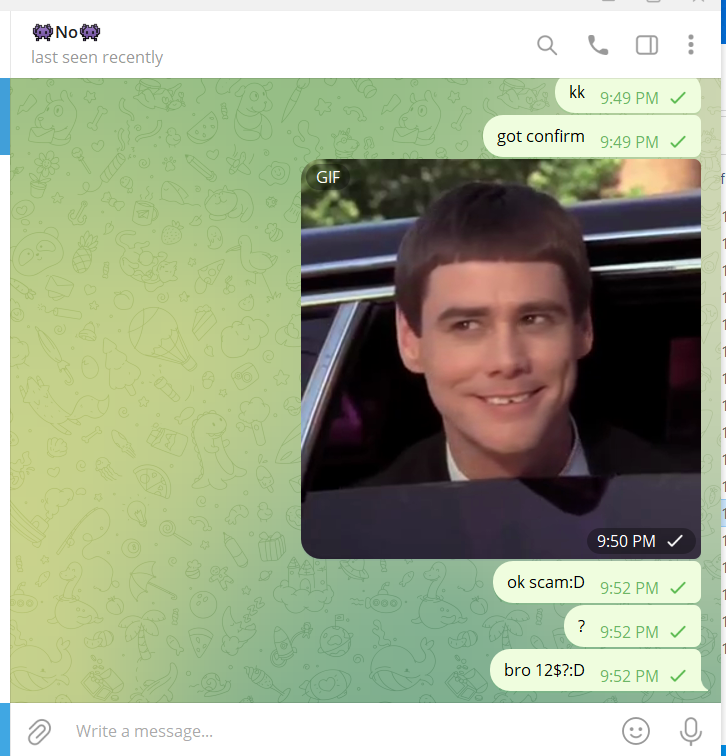Select the 'kk' message
Image resolution: width=726 pixels, height=756 pixels.
[628, 95]
